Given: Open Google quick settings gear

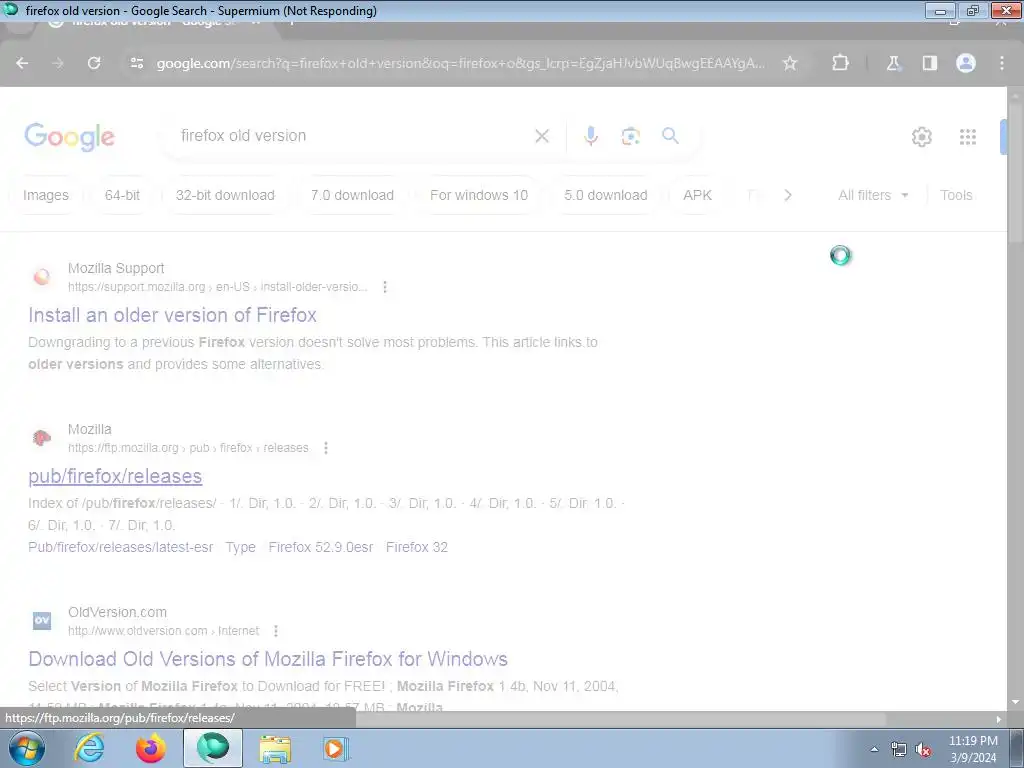Looking at the screenshot, I should click(x=921, y=137).
